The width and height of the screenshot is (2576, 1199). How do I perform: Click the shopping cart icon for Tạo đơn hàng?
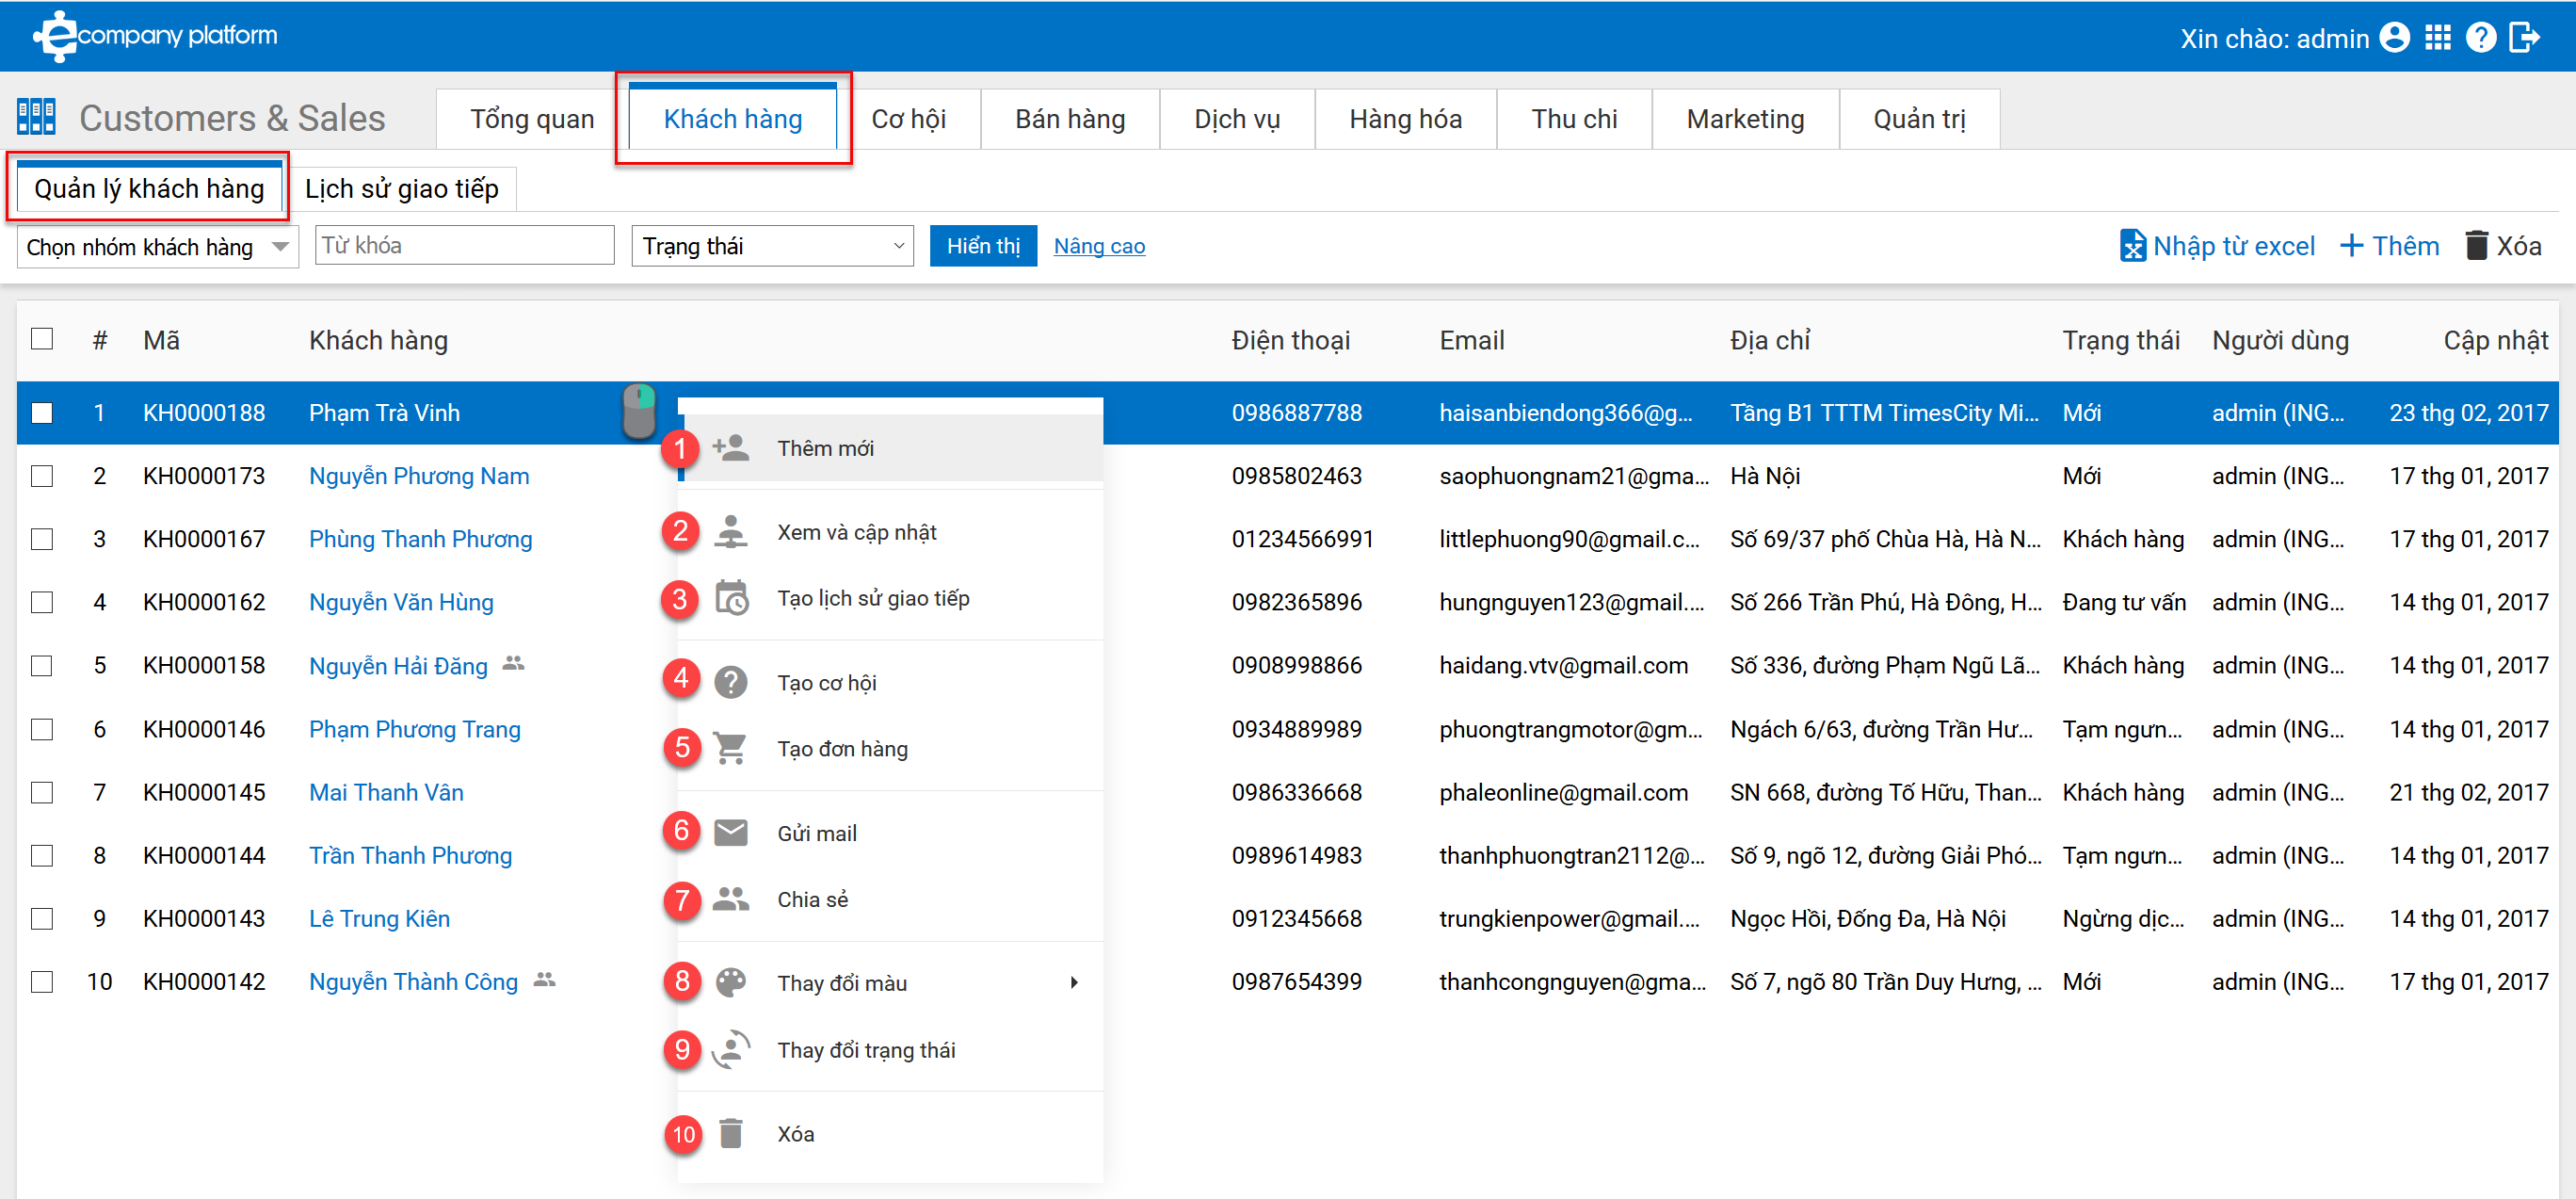pos(731,748)
